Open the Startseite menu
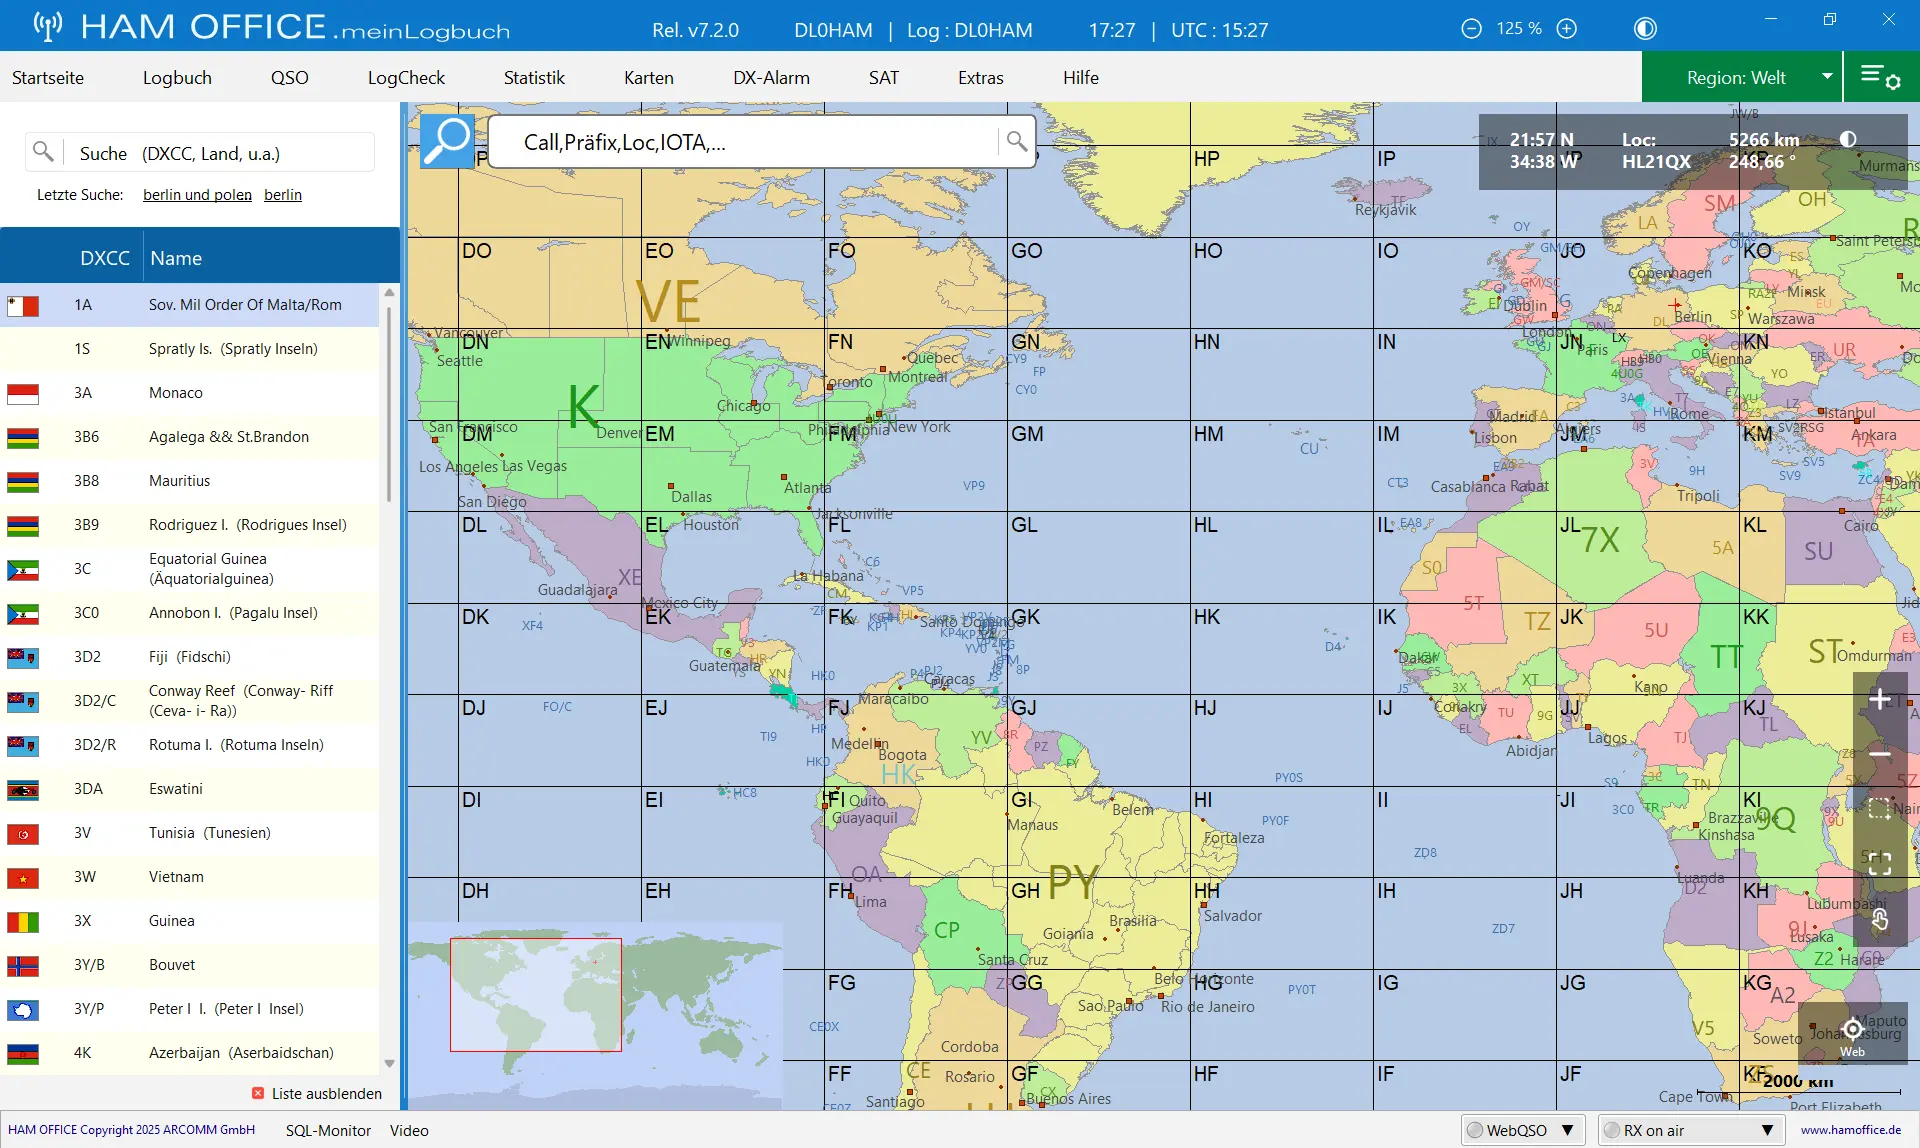The height and width of the screenshot is (1148, 1920). coord(48,77)
